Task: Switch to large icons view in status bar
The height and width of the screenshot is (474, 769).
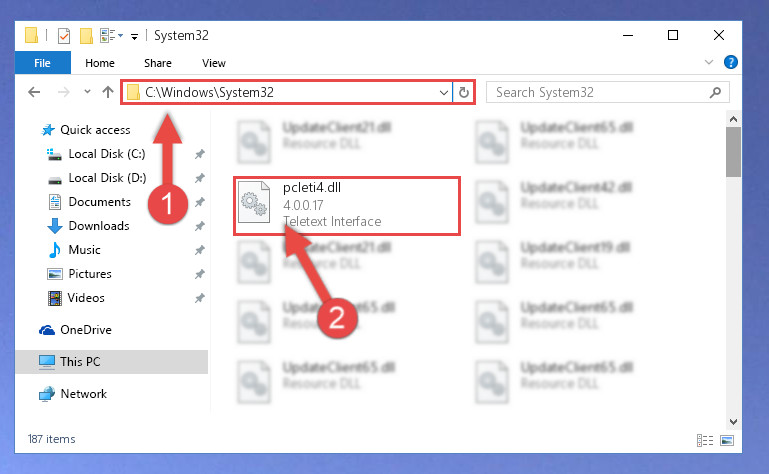Action: pos(727,440)
